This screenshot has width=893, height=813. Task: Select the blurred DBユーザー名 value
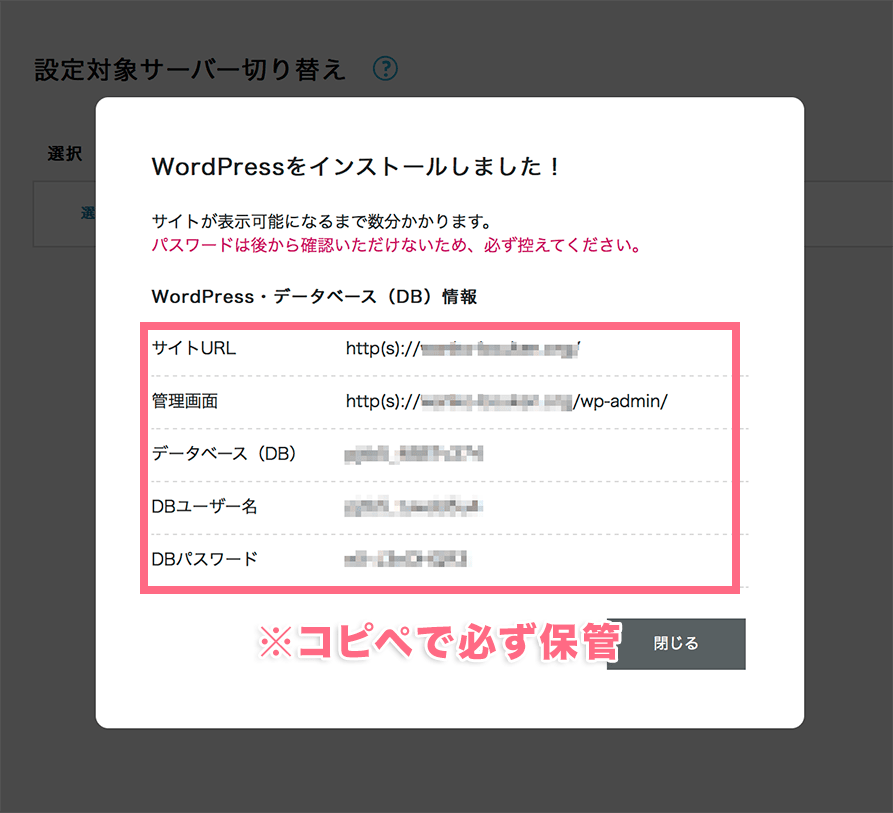[413, 507]
